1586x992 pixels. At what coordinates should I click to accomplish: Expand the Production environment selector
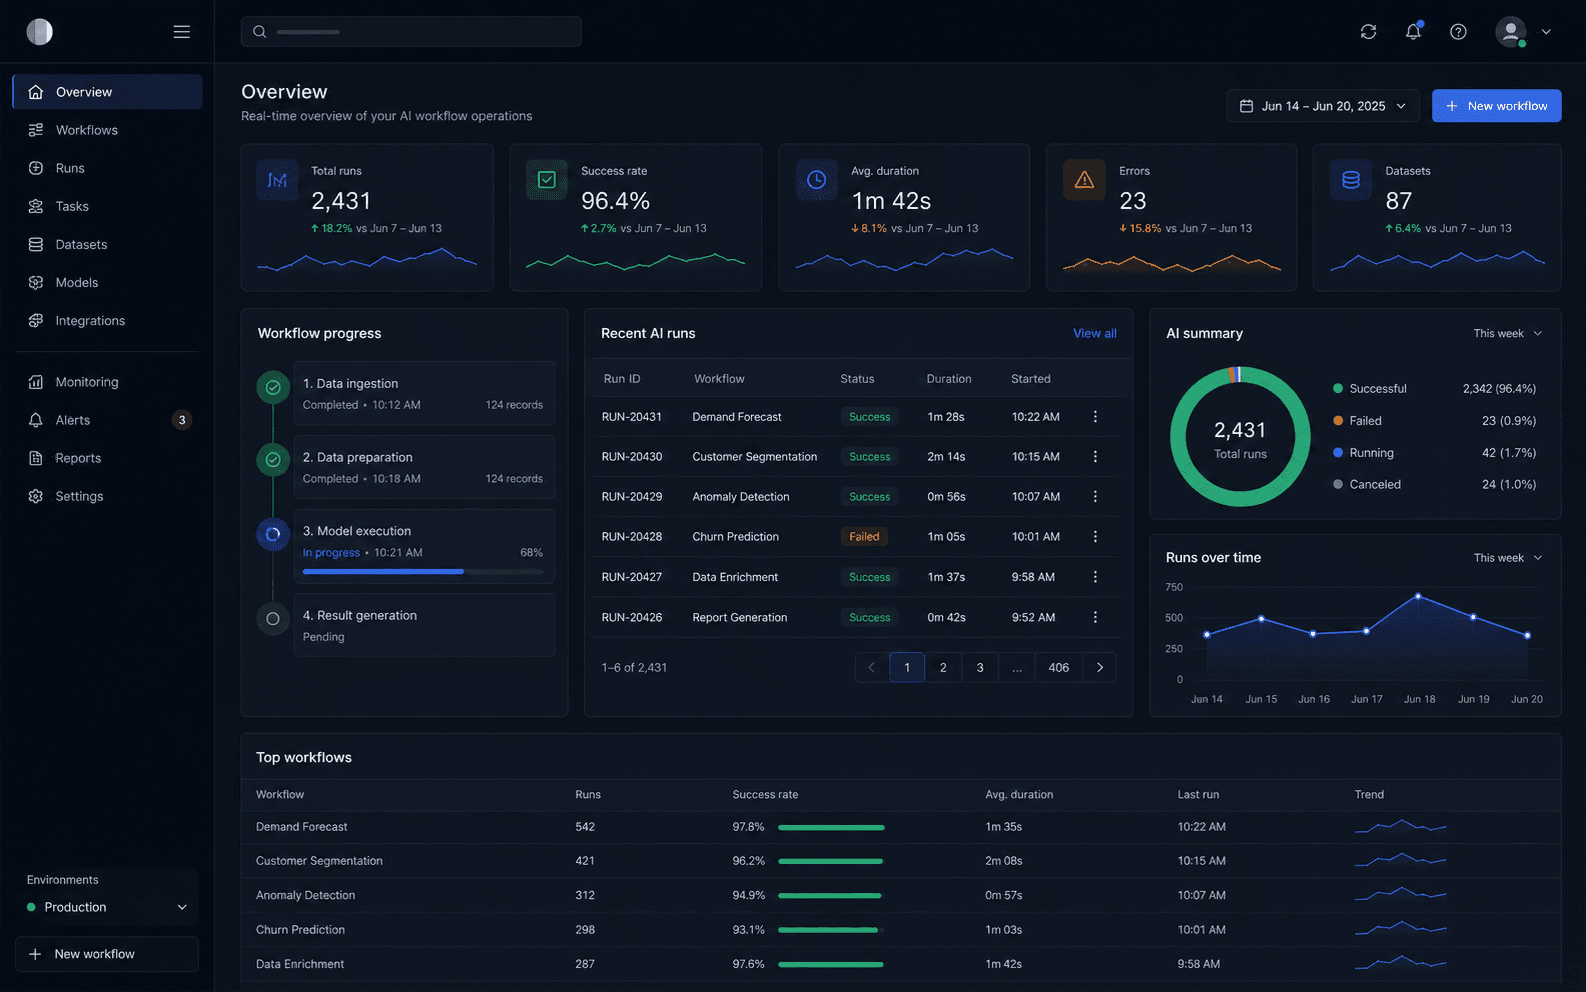pyautogui.click(x=107, y=907)
